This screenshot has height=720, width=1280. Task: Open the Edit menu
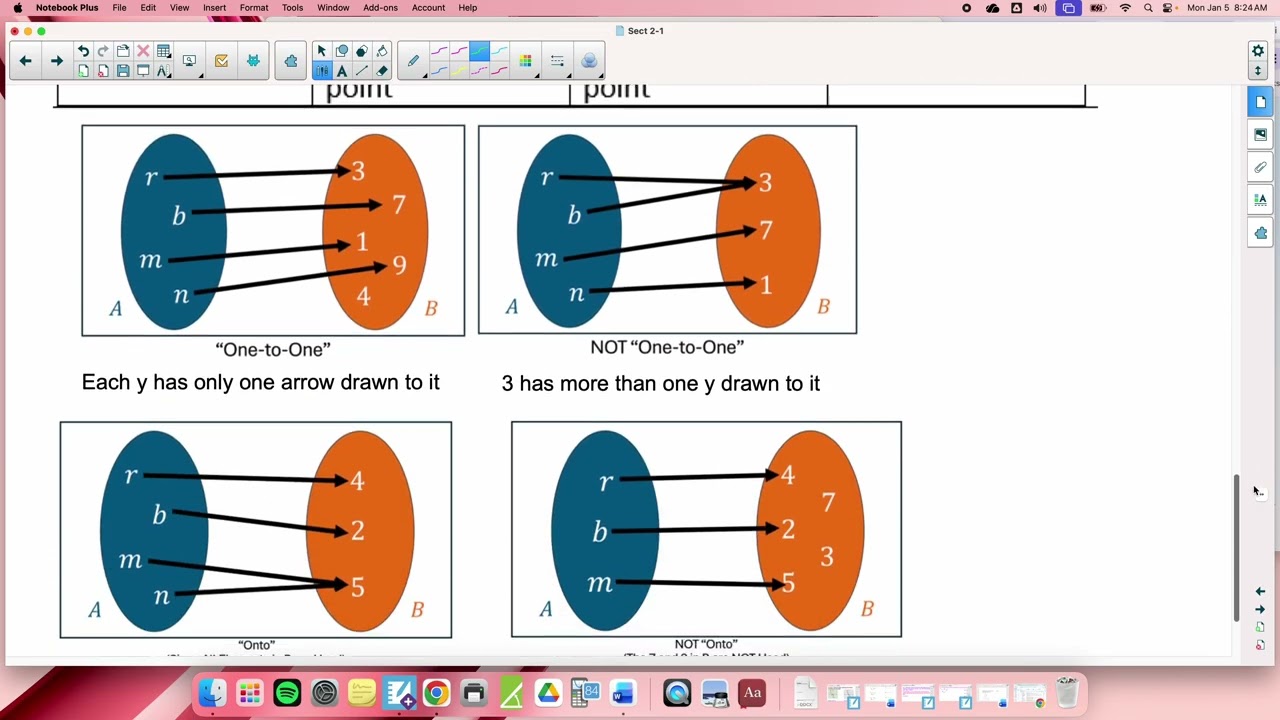click(x=148, y=8)
